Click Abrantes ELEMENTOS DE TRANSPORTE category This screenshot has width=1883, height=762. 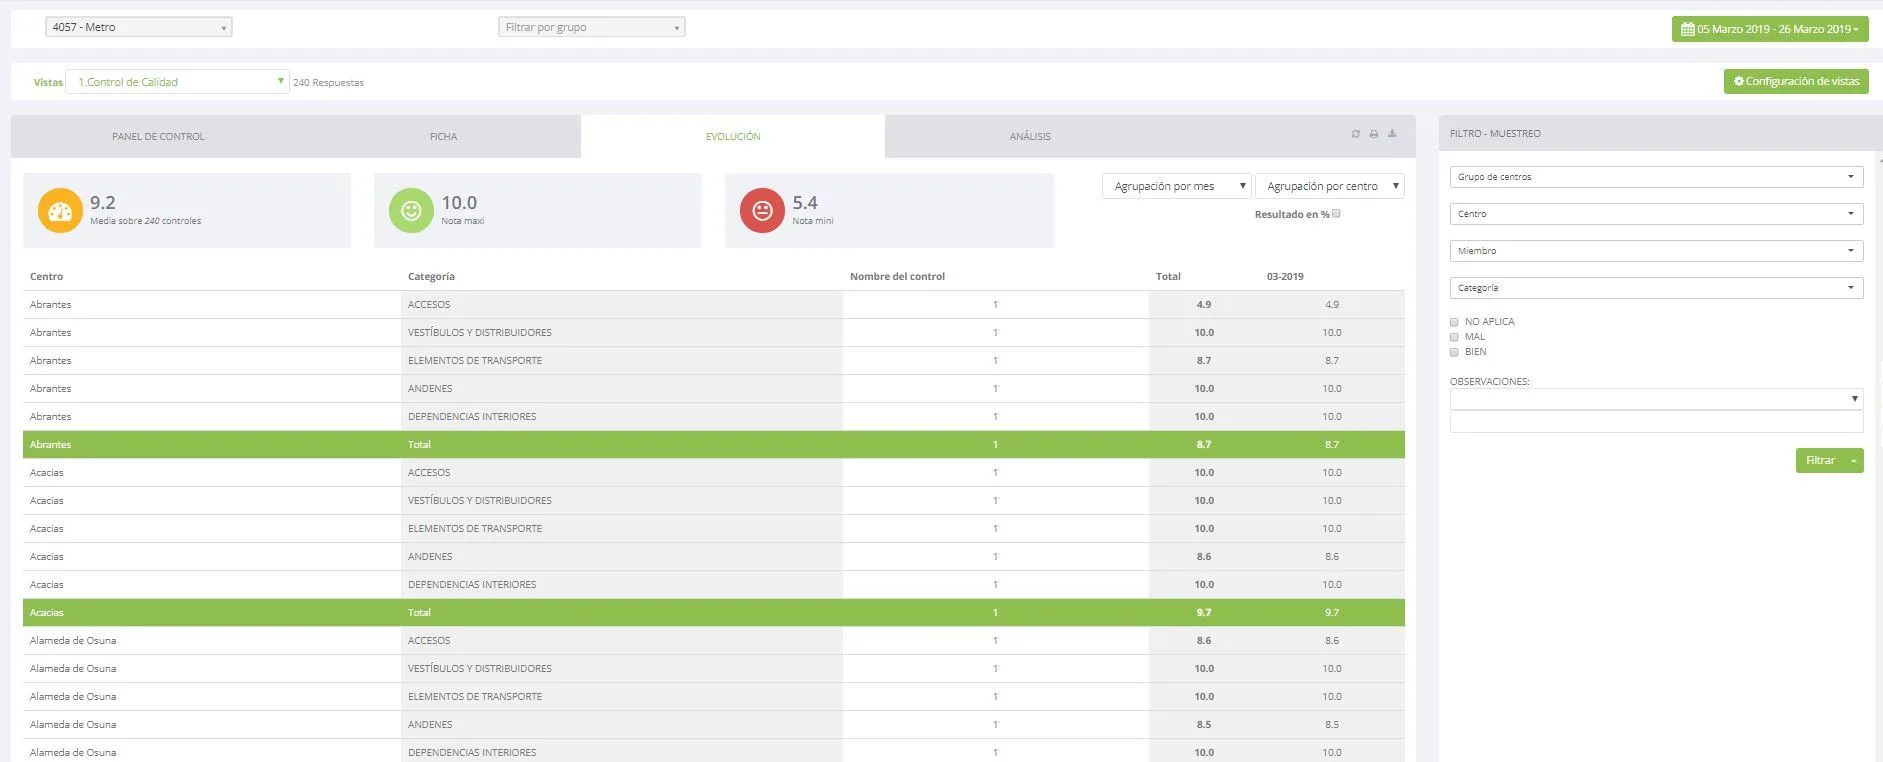pyautogui.click(x=475, y=360)
